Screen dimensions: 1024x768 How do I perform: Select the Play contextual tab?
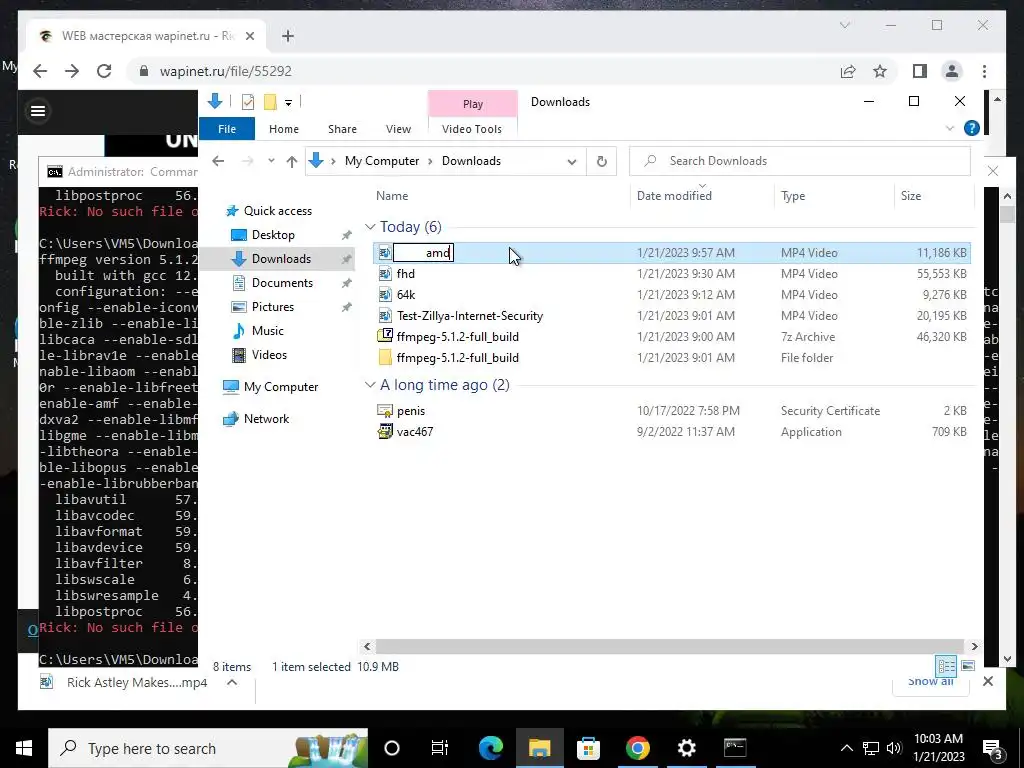473,104
